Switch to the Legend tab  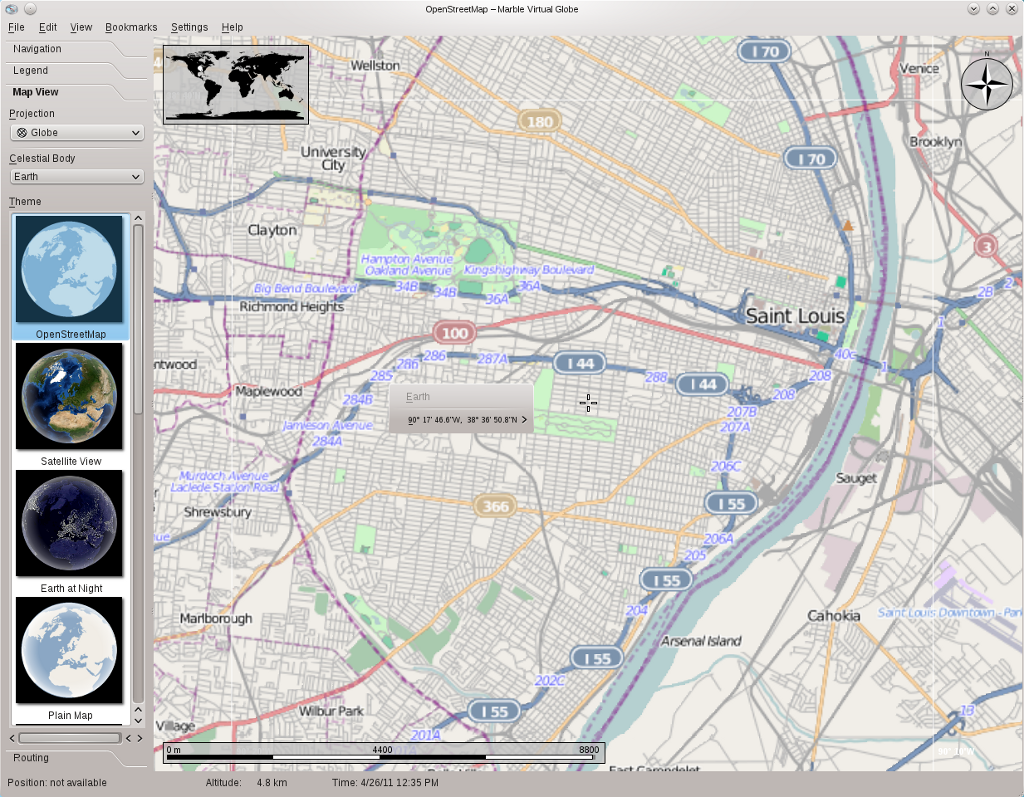(31, 71)
